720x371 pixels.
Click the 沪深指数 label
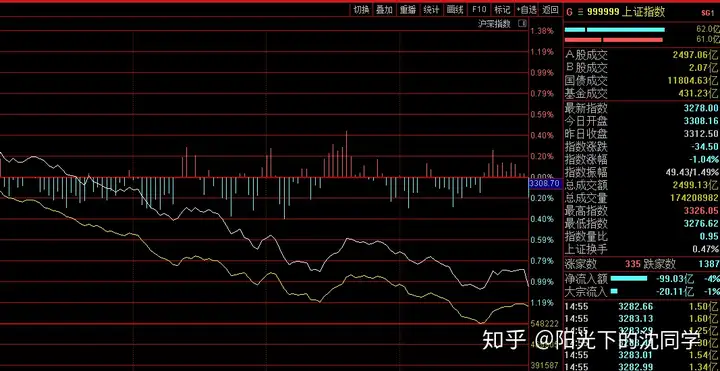click(494, 24)
